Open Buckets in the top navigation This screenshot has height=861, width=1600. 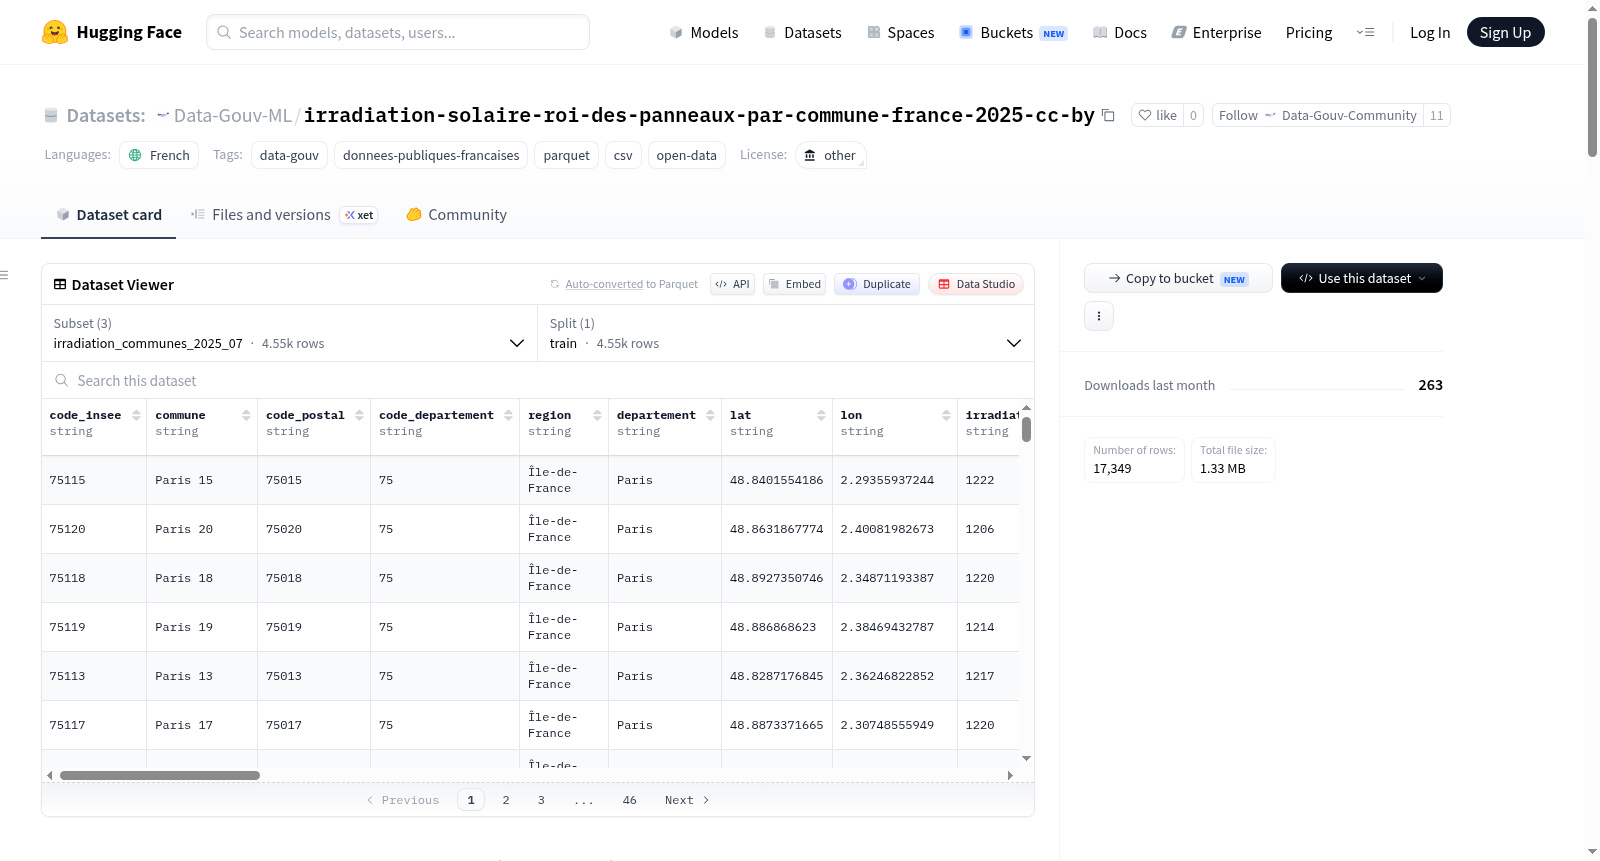pyautogui.click(x=1013, y=32)
